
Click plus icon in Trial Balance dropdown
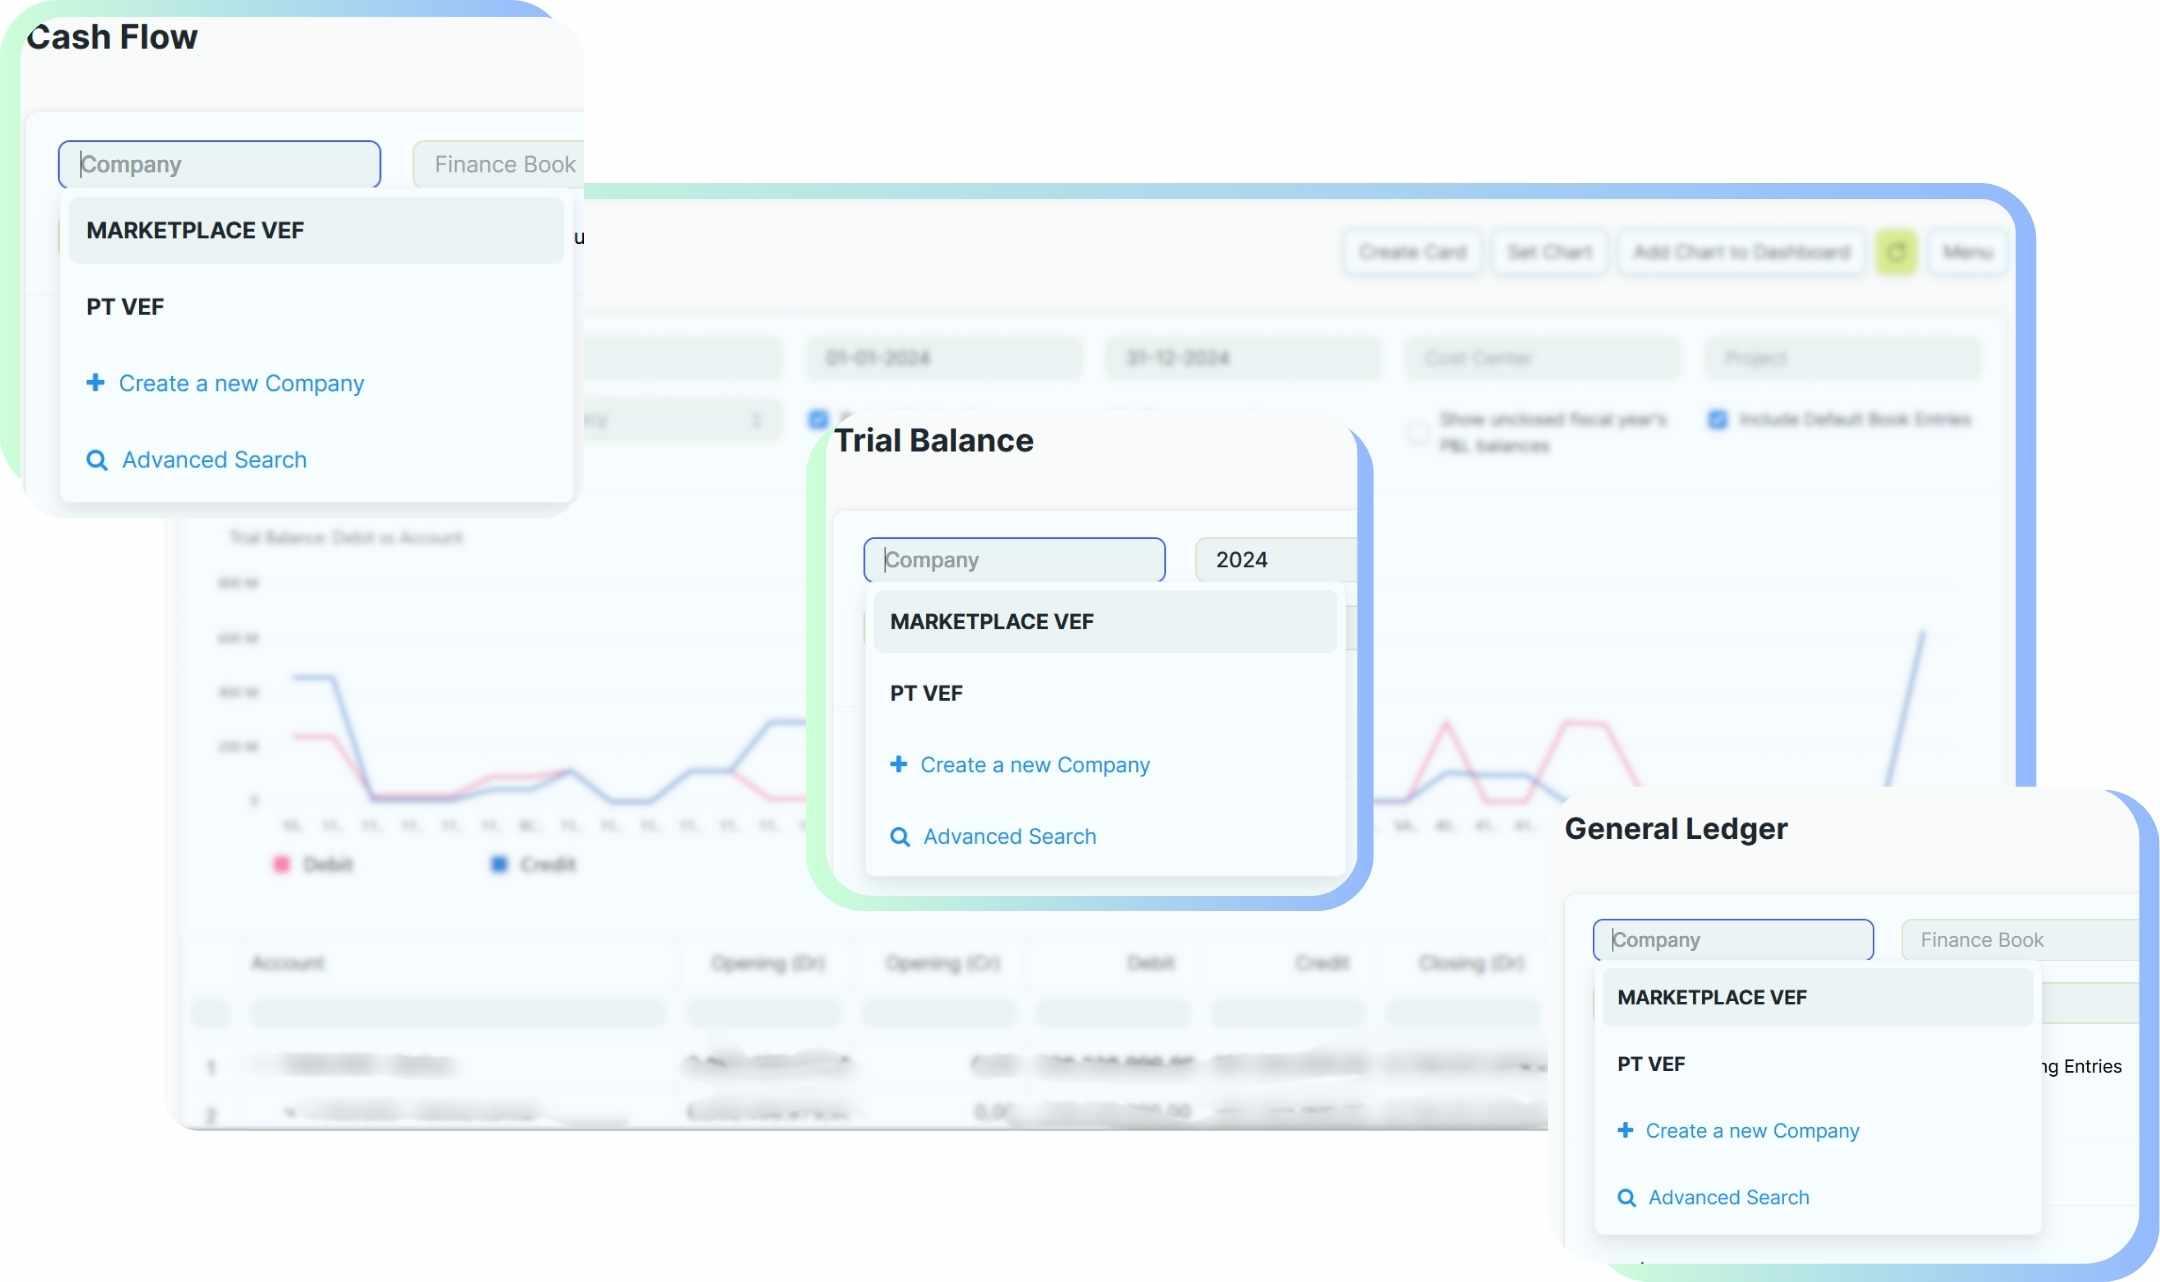[x=898, y=764]
